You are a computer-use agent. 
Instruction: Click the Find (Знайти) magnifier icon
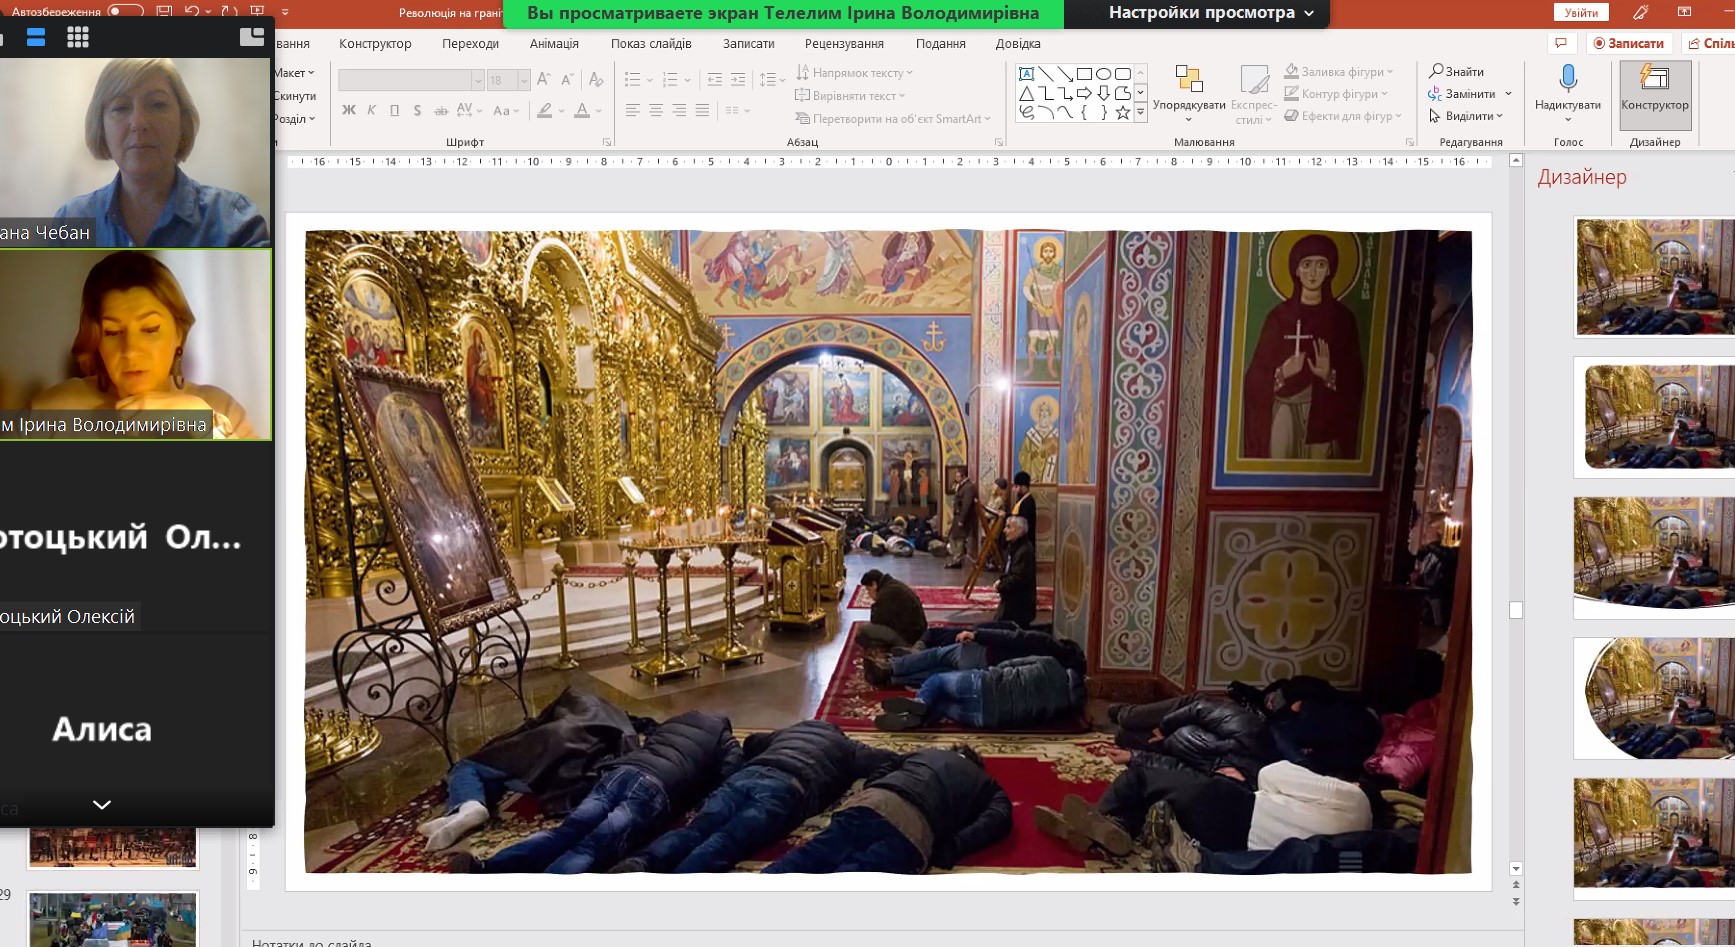click(x=1436, y=71)
